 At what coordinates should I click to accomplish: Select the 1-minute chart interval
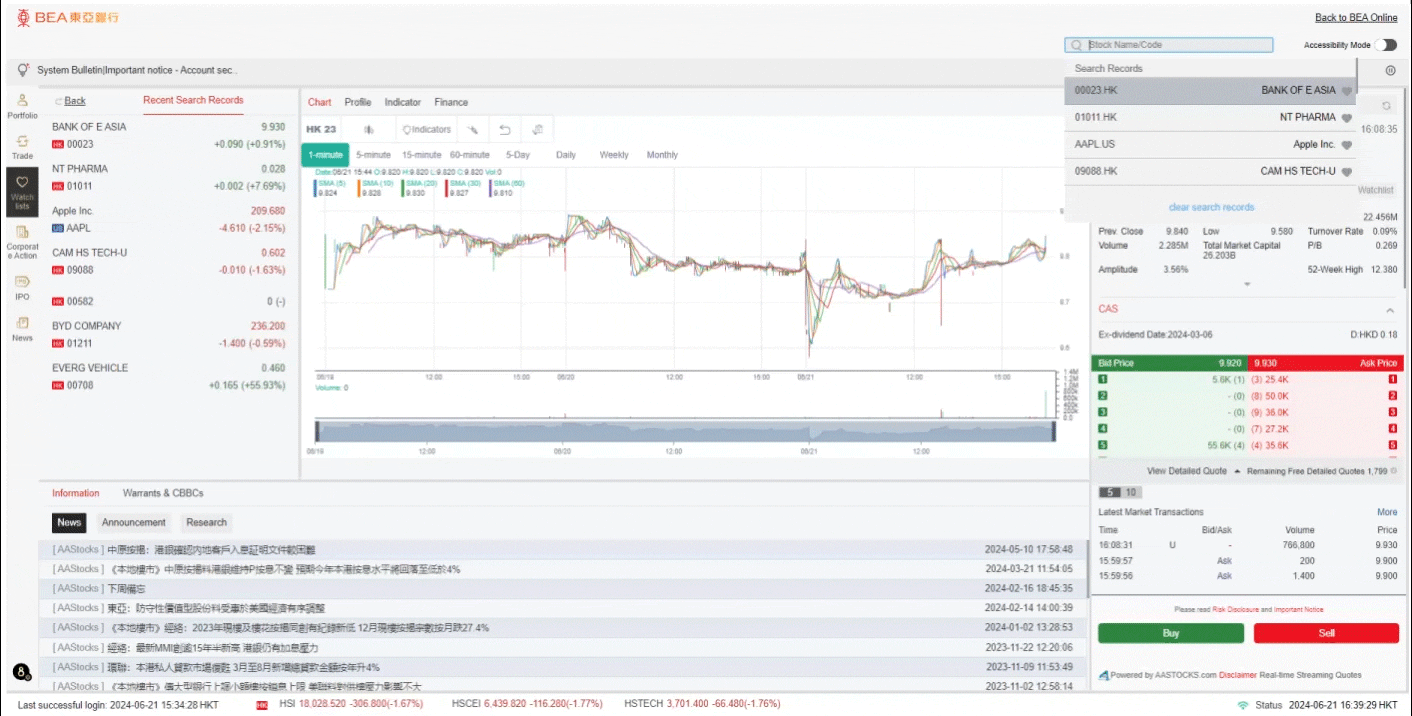(x=325, y=155)
